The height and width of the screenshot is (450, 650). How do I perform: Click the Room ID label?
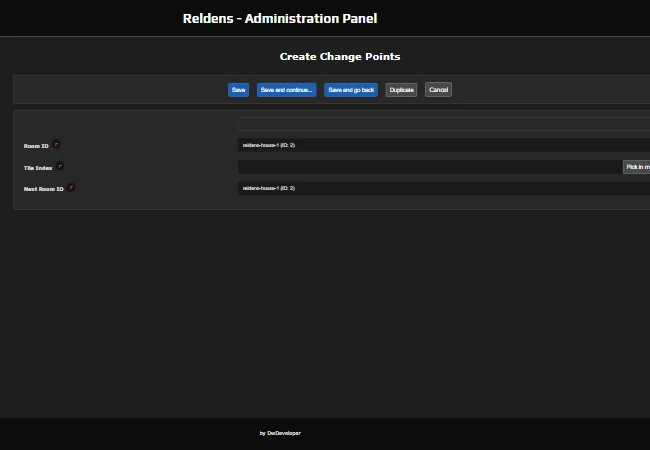point(36,146)
